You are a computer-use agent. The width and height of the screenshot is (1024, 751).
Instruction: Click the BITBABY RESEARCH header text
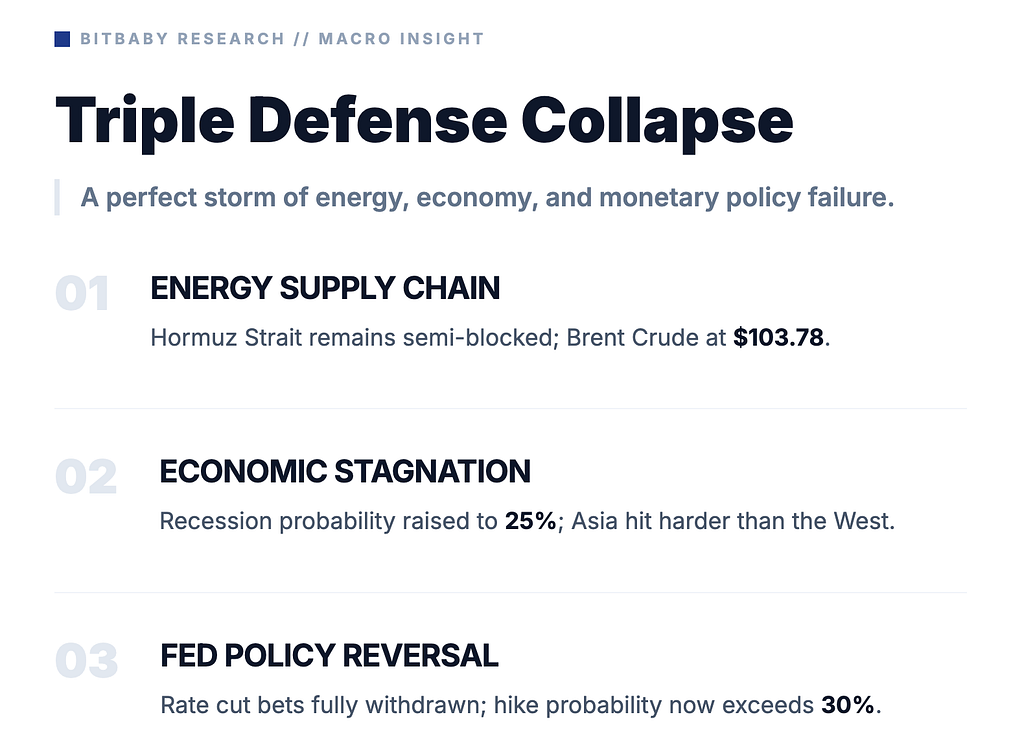click(182, 39)
